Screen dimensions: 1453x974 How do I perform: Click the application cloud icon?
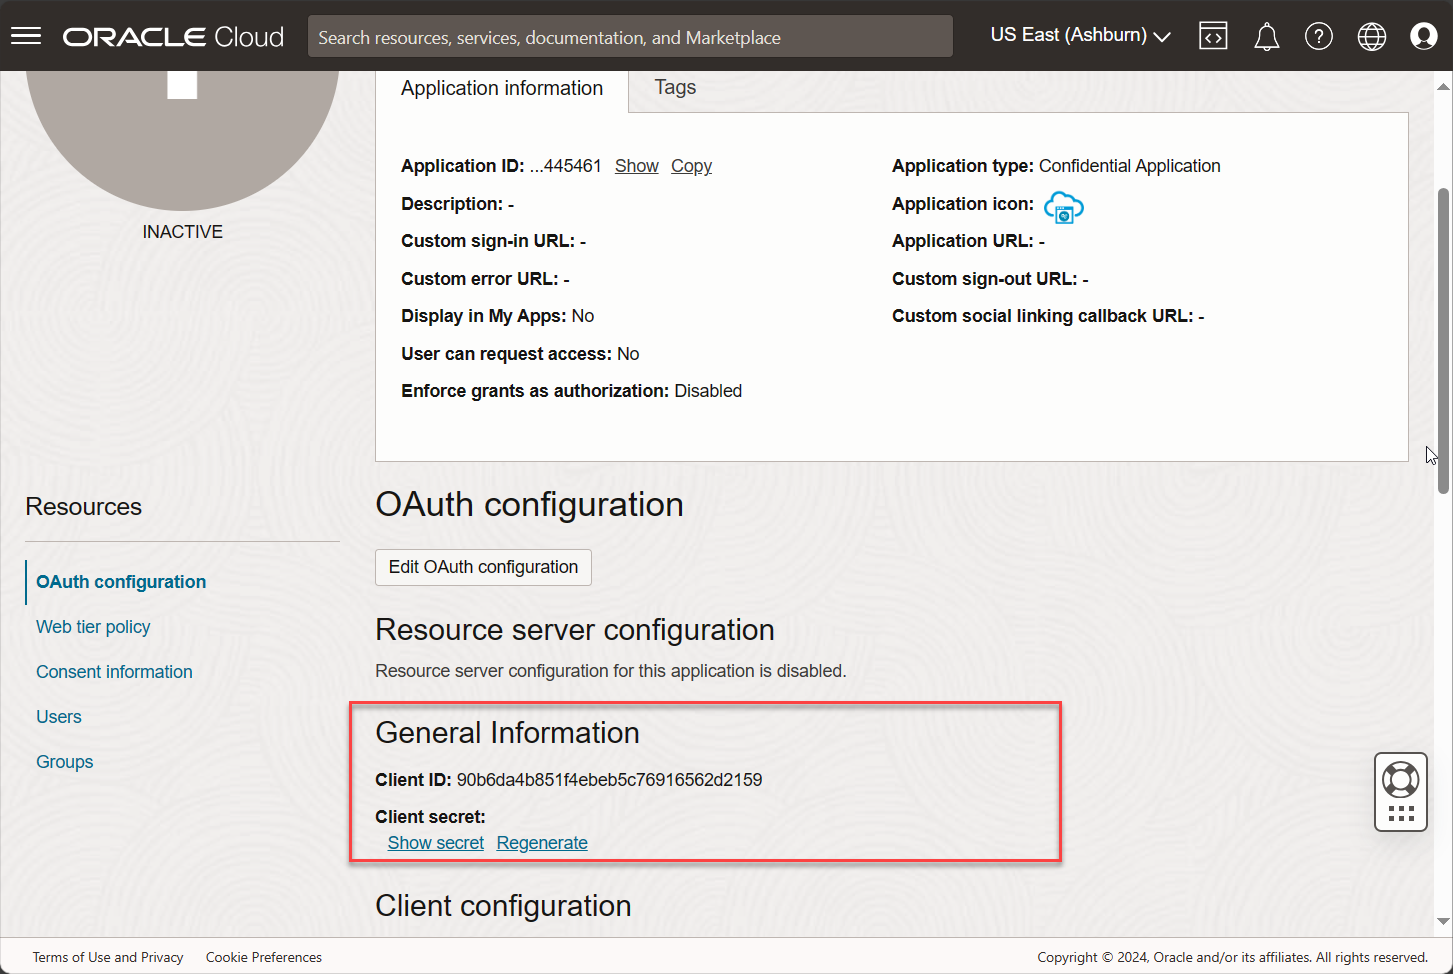pos(1063,207)
